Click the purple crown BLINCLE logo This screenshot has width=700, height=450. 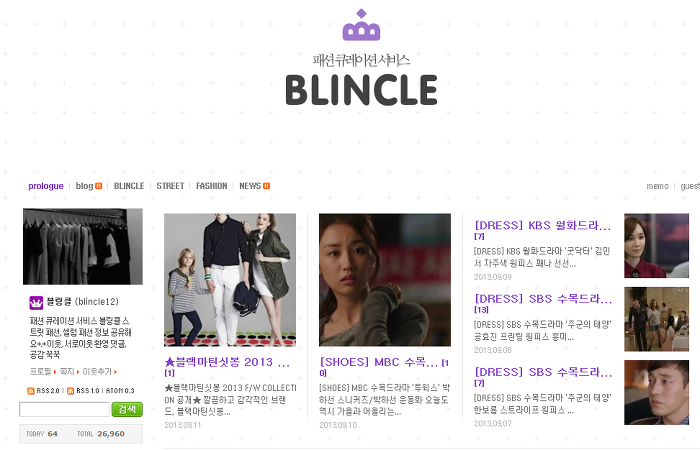point(361,25)
